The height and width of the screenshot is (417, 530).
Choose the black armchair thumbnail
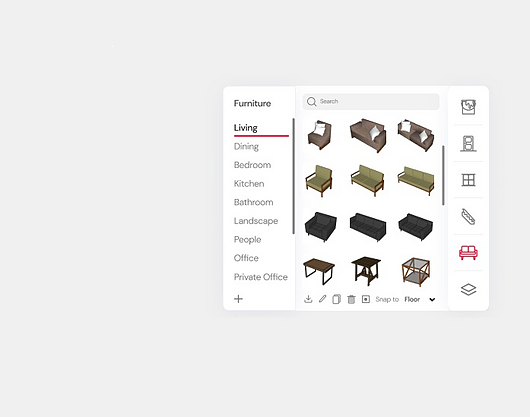coord(320,226)
